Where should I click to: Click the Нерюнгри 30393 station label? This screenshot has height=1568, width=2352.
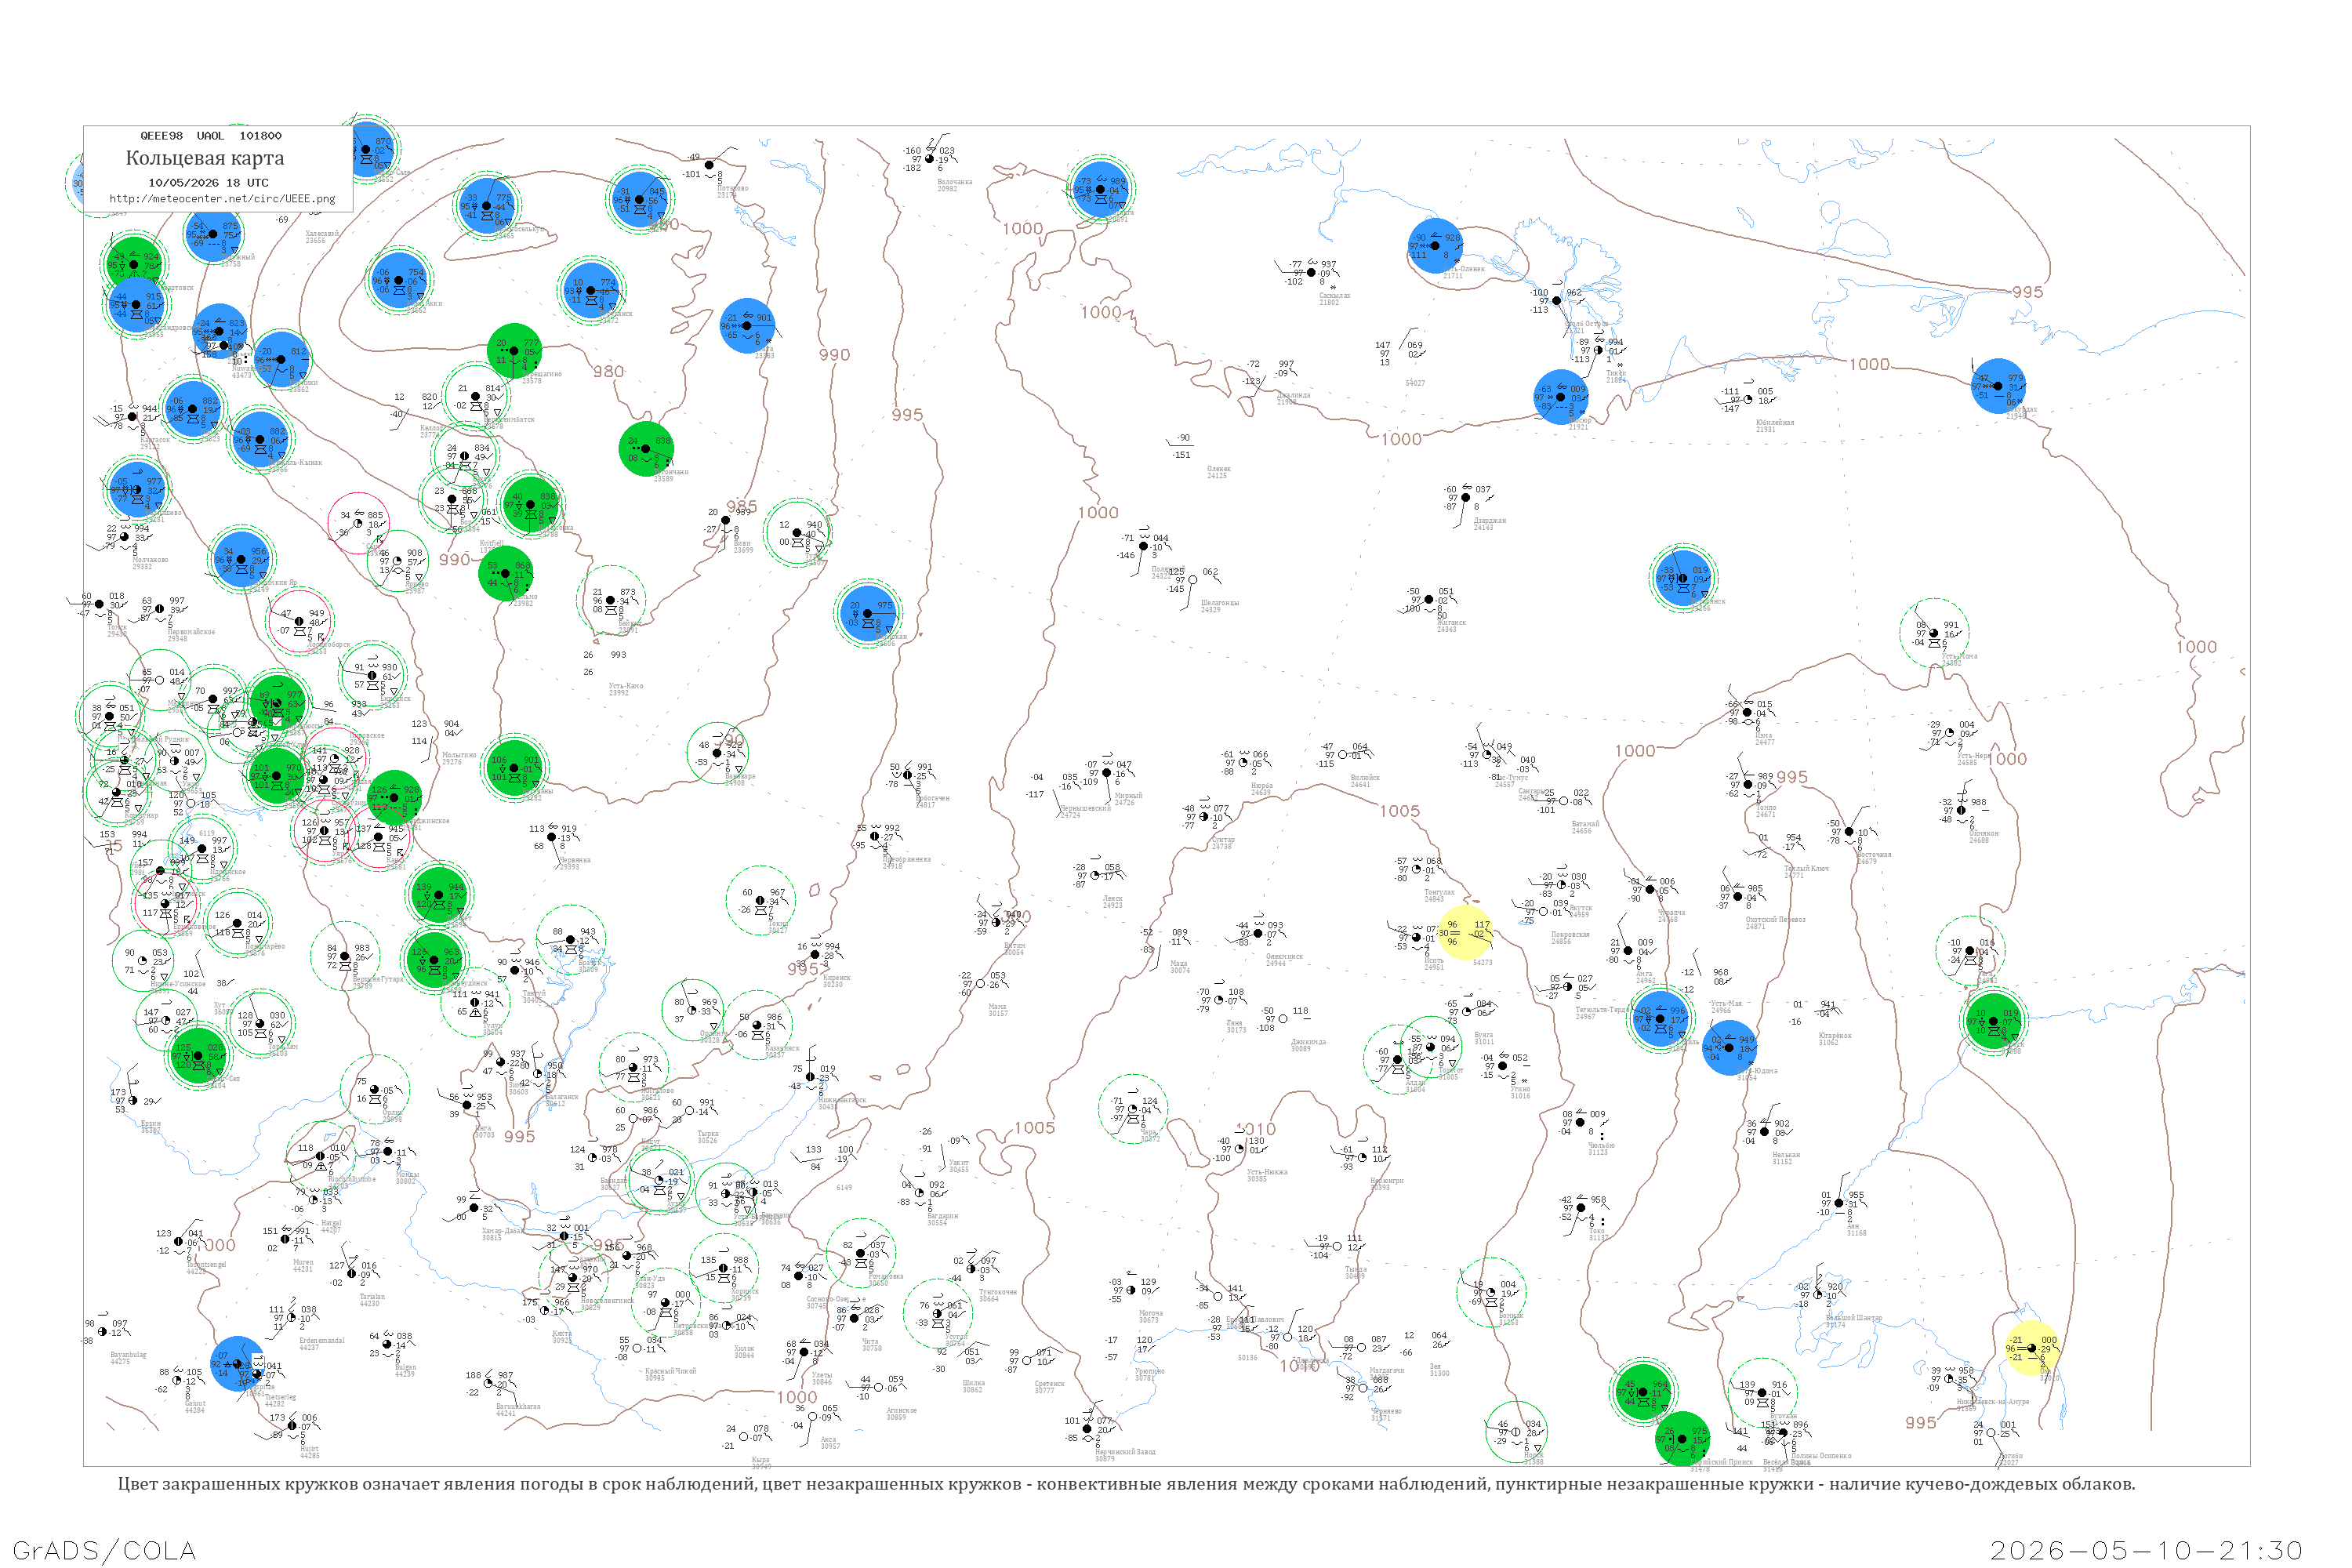(1387, 1184)
